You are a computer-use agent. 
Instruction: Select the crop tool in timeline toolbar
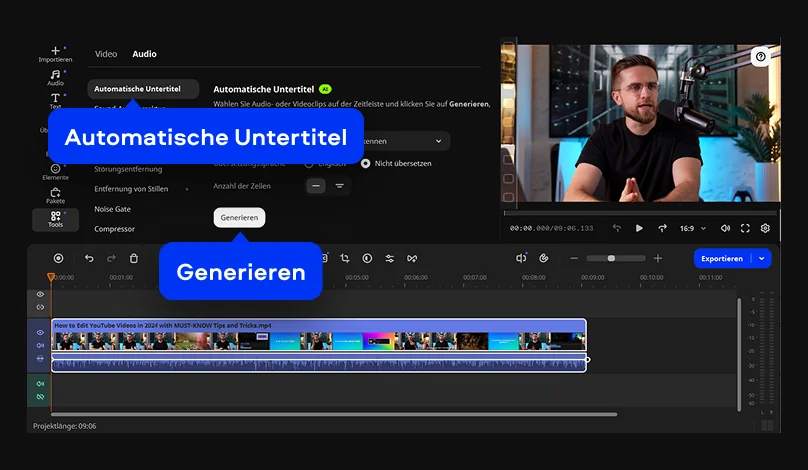pos(345,258)
